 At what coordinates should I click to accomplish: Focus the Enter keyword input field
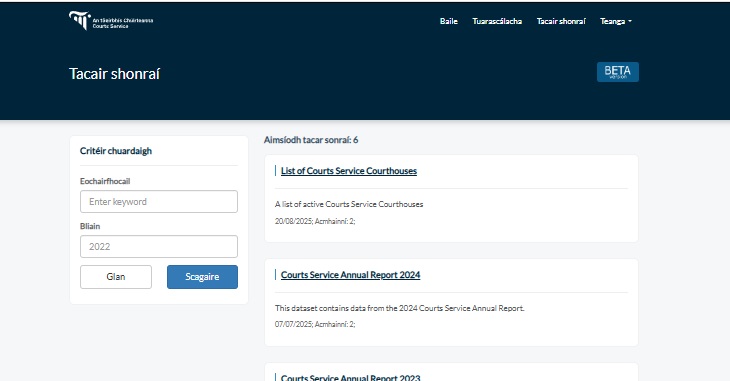tap(159, 202)
